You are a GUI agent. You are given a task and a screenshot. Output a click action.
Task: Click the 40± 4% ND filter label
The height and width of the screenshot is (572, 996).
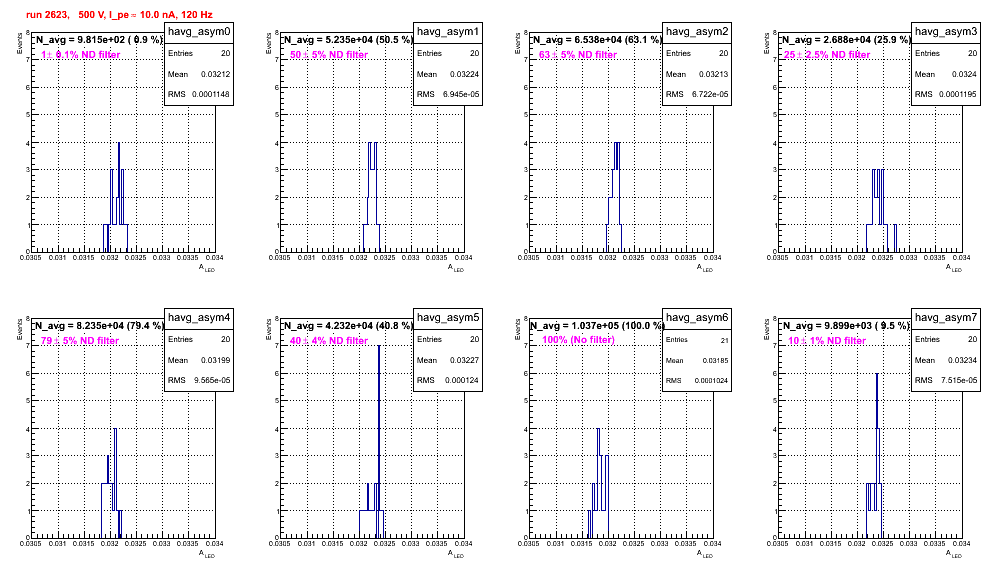329,341
